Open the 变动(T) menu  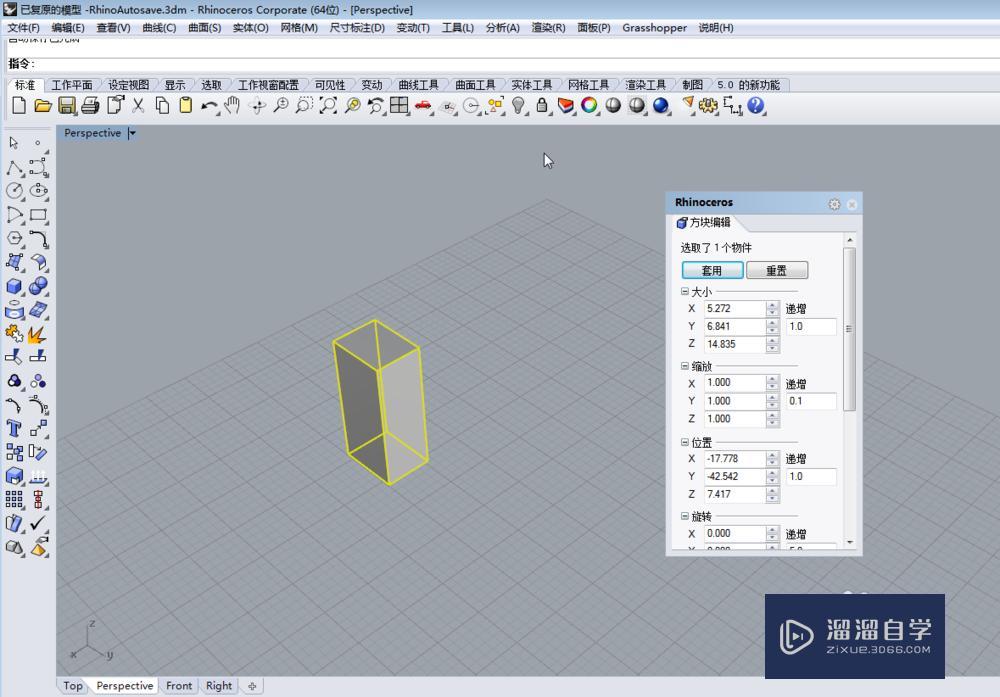tap(413, 28)
